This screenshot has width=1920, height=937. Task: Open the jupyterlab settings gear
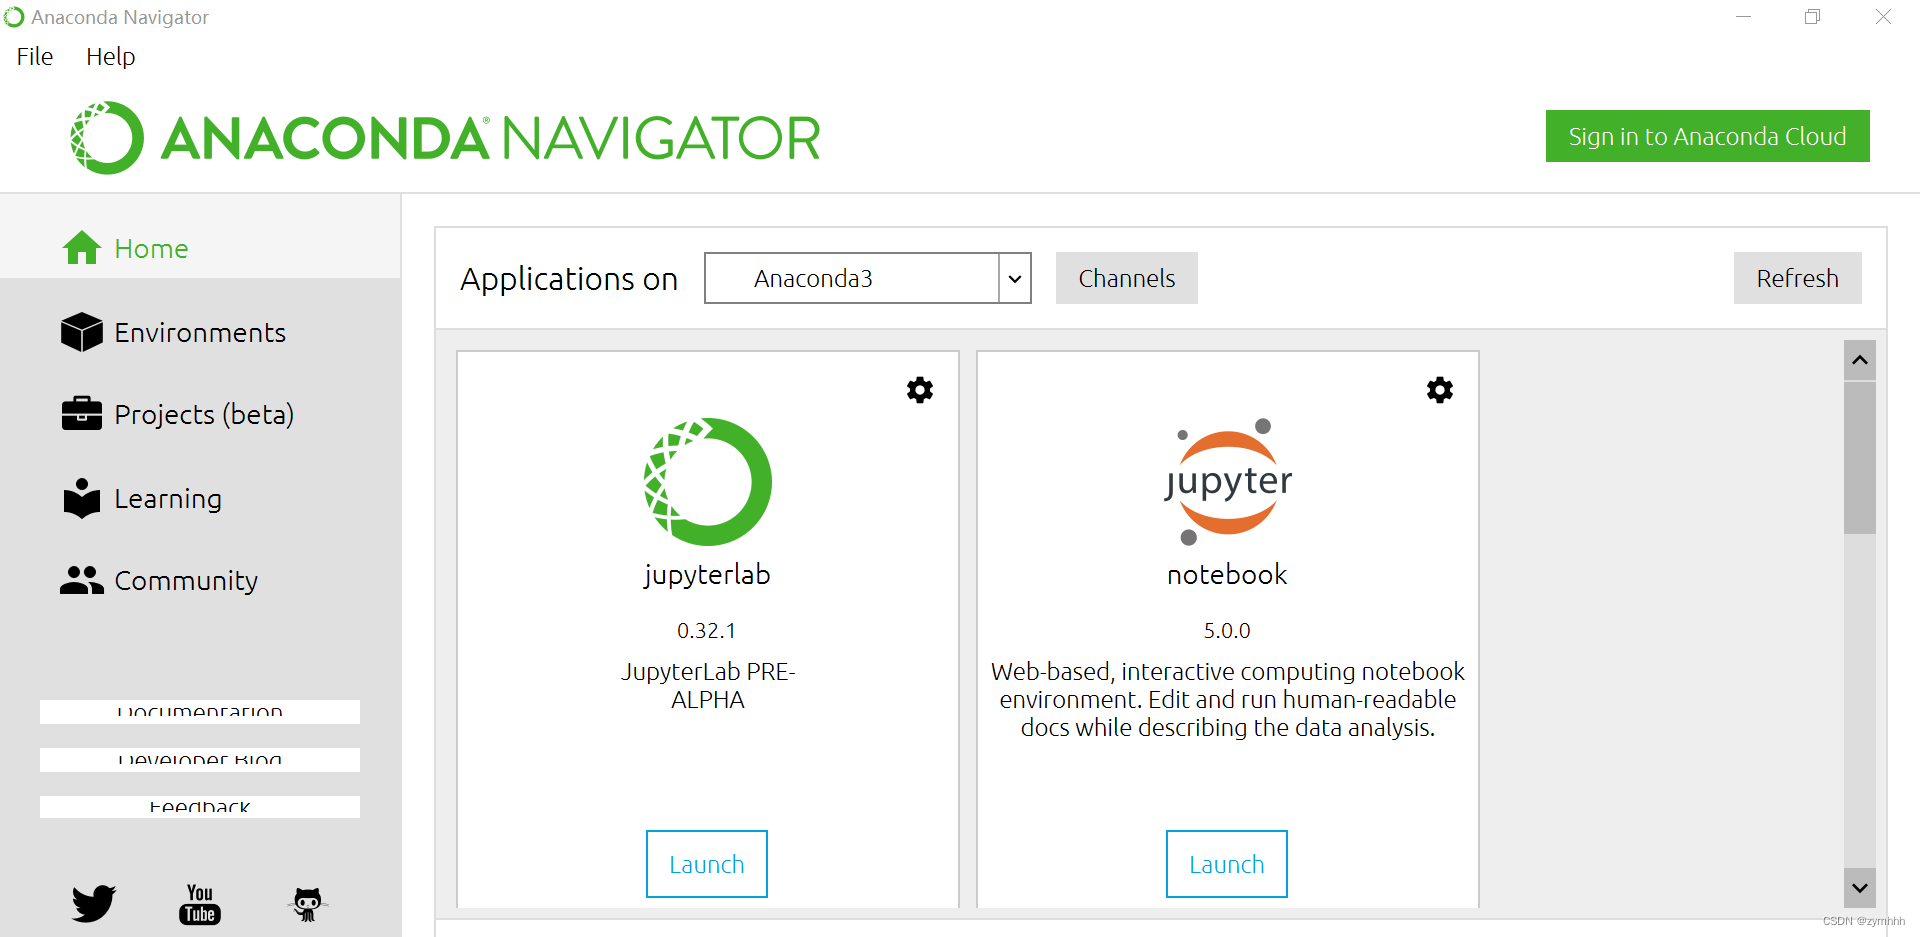(920, 390)
